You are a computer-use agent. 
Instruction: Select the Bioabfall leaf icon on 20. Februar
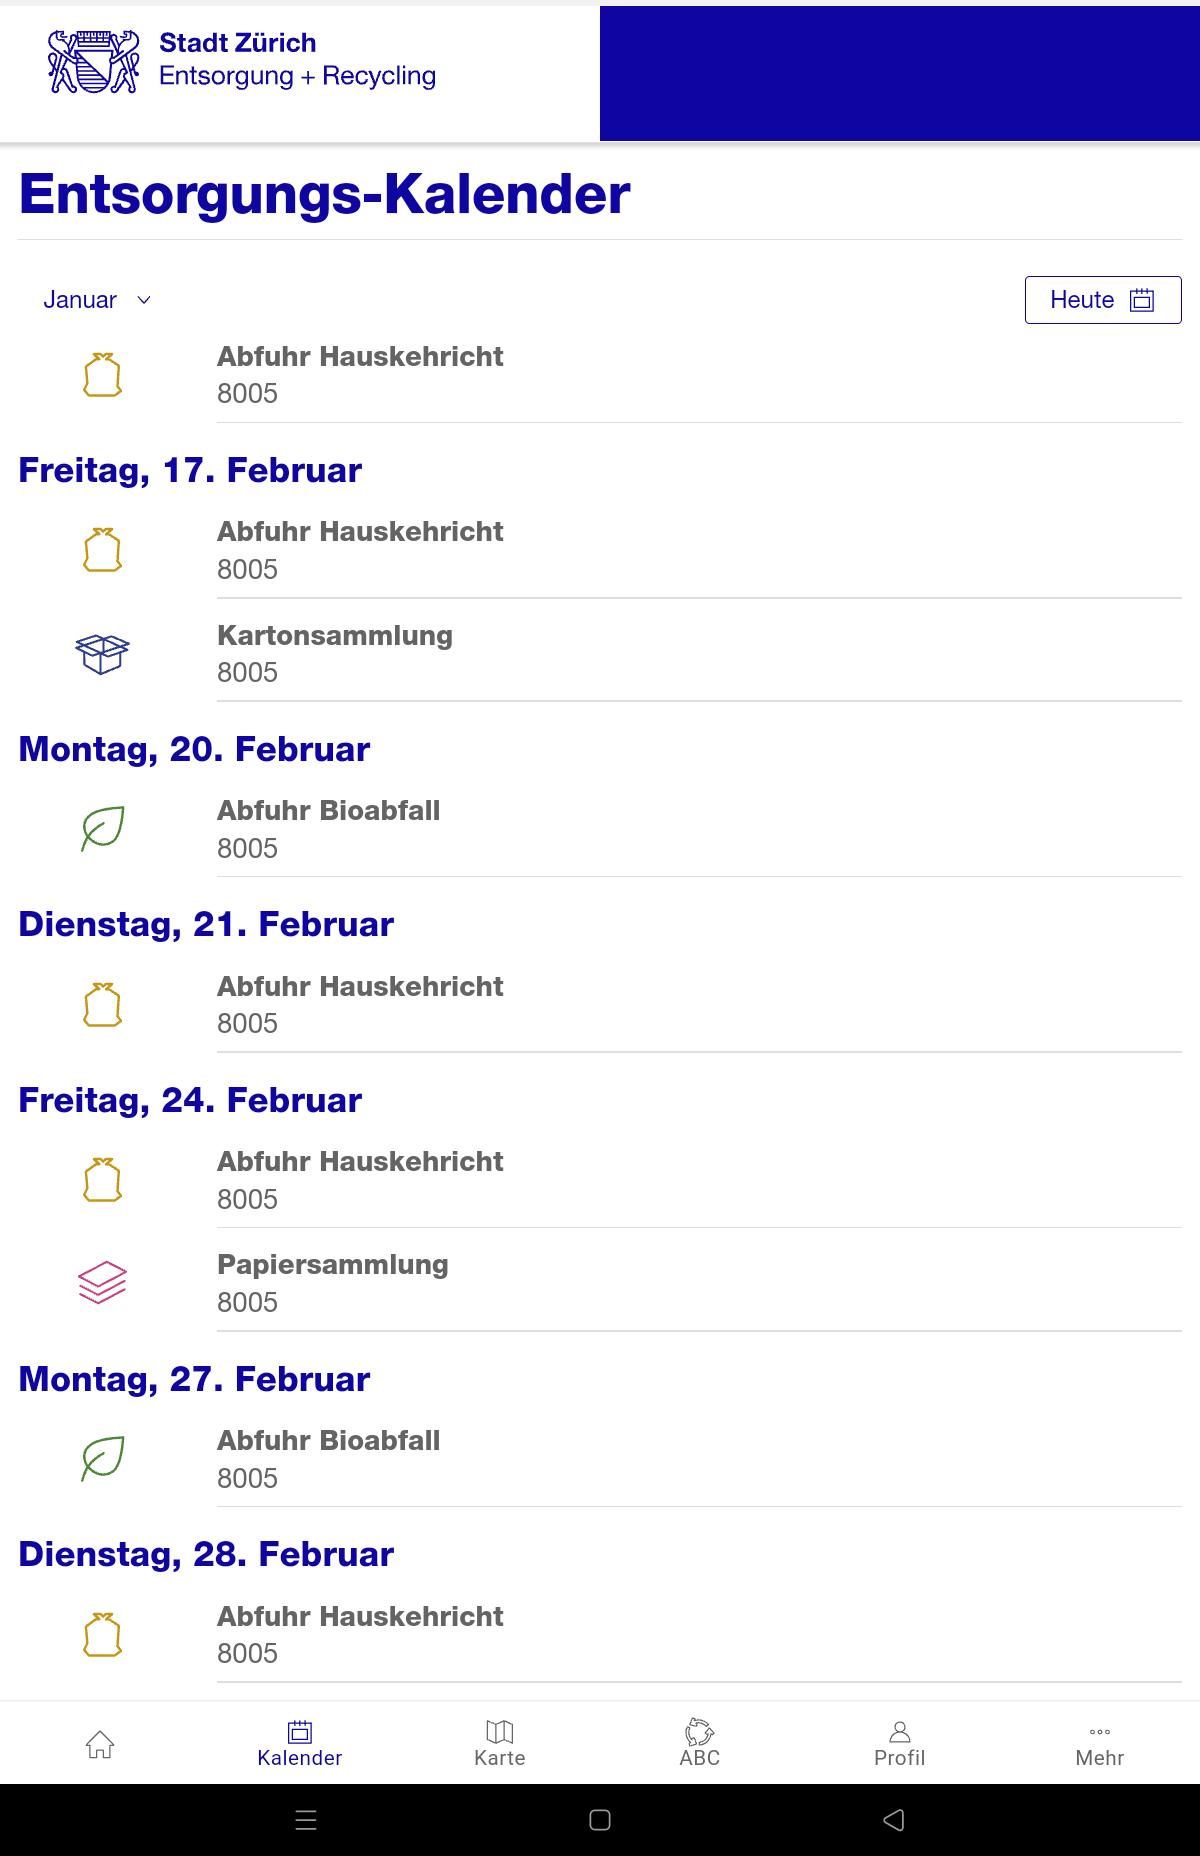click(102, 829)
